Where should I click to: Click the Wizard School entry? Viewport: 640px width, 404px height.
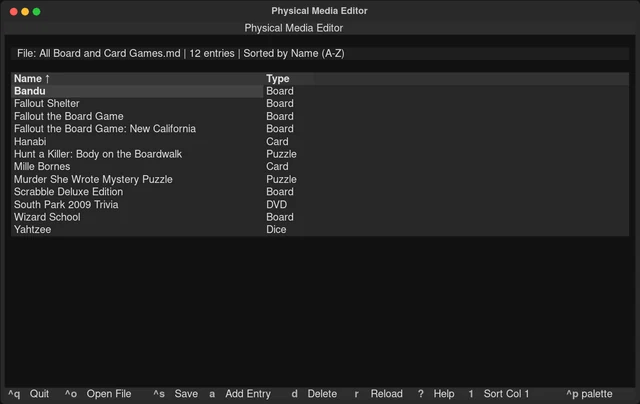[x=47, y=217]
